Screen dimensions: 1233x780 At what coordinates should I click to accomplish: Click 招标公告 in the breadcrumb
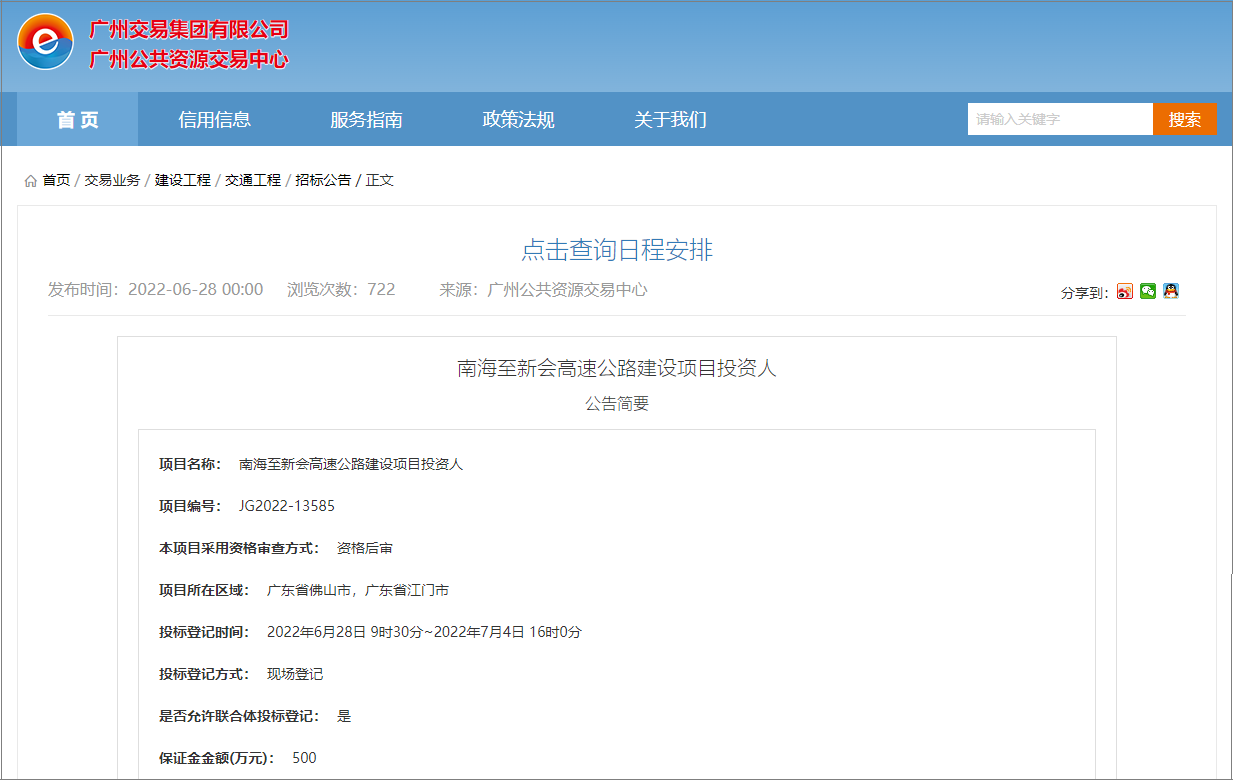pyautogui.click(x=323, y=180)
